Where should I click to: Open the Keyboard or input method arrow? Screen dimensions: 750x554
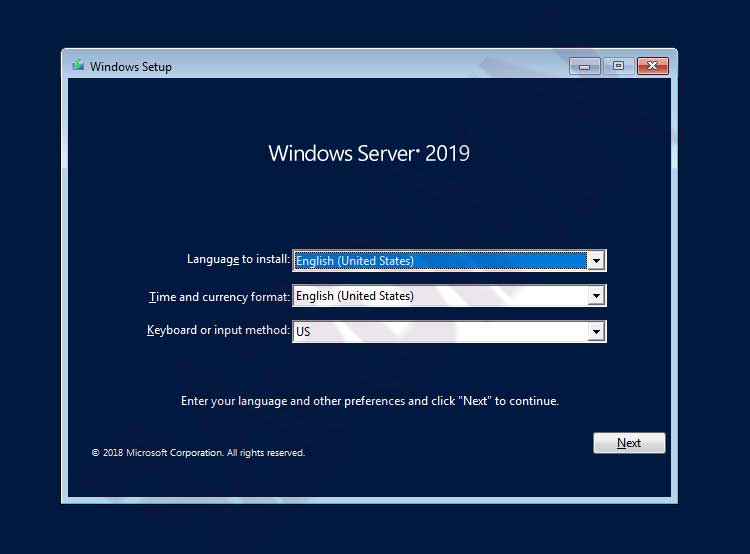(596, 332)
